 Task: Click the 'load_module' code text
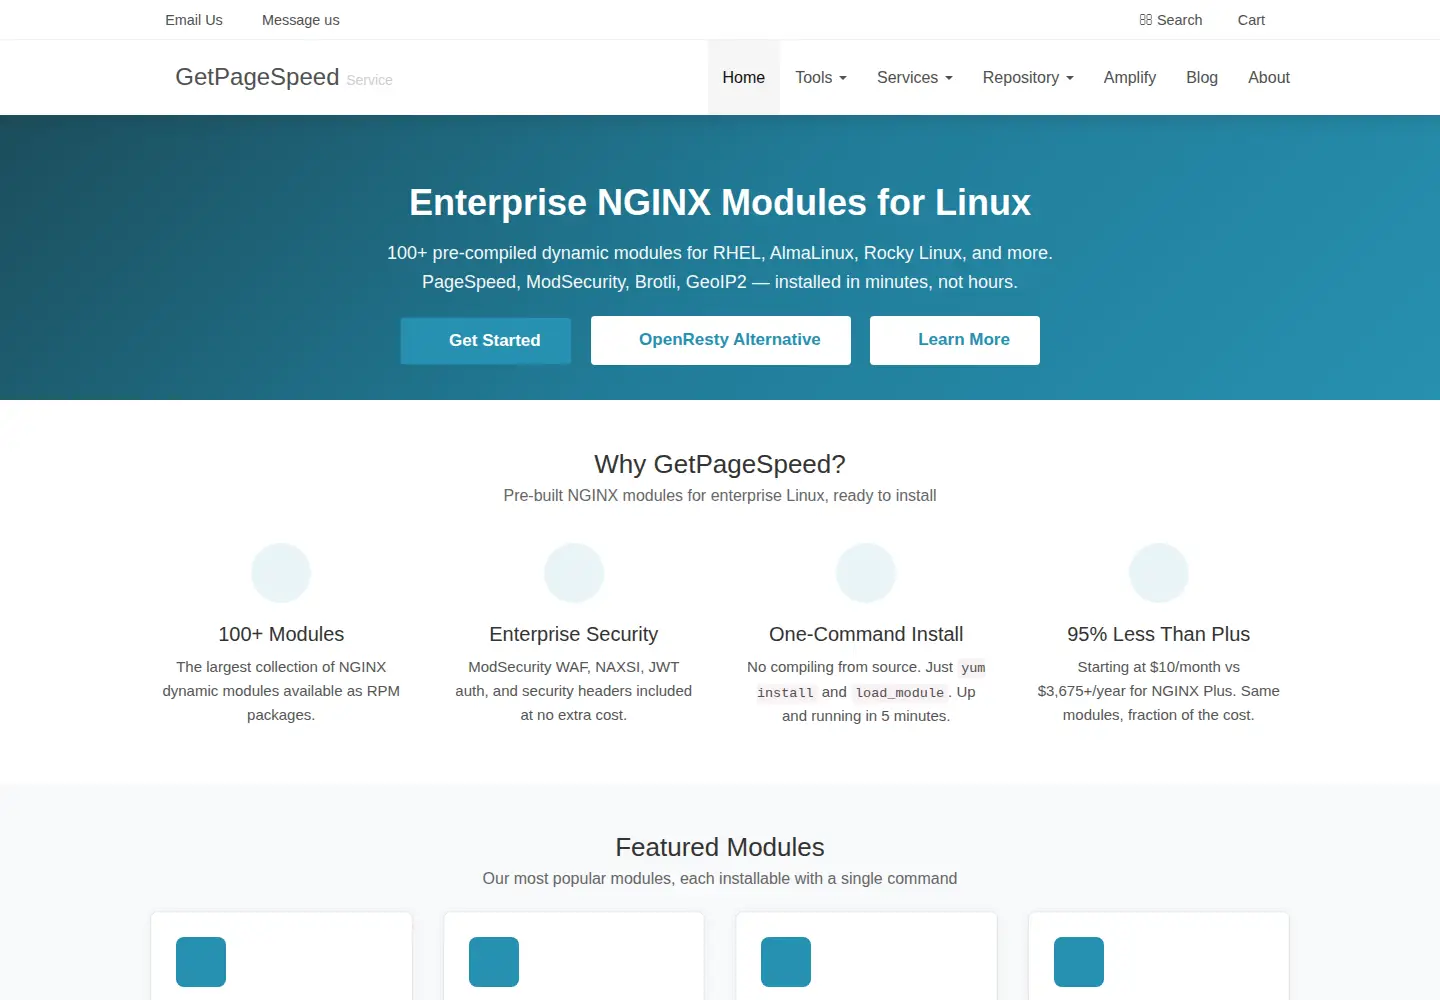click(x=900, y=692)
